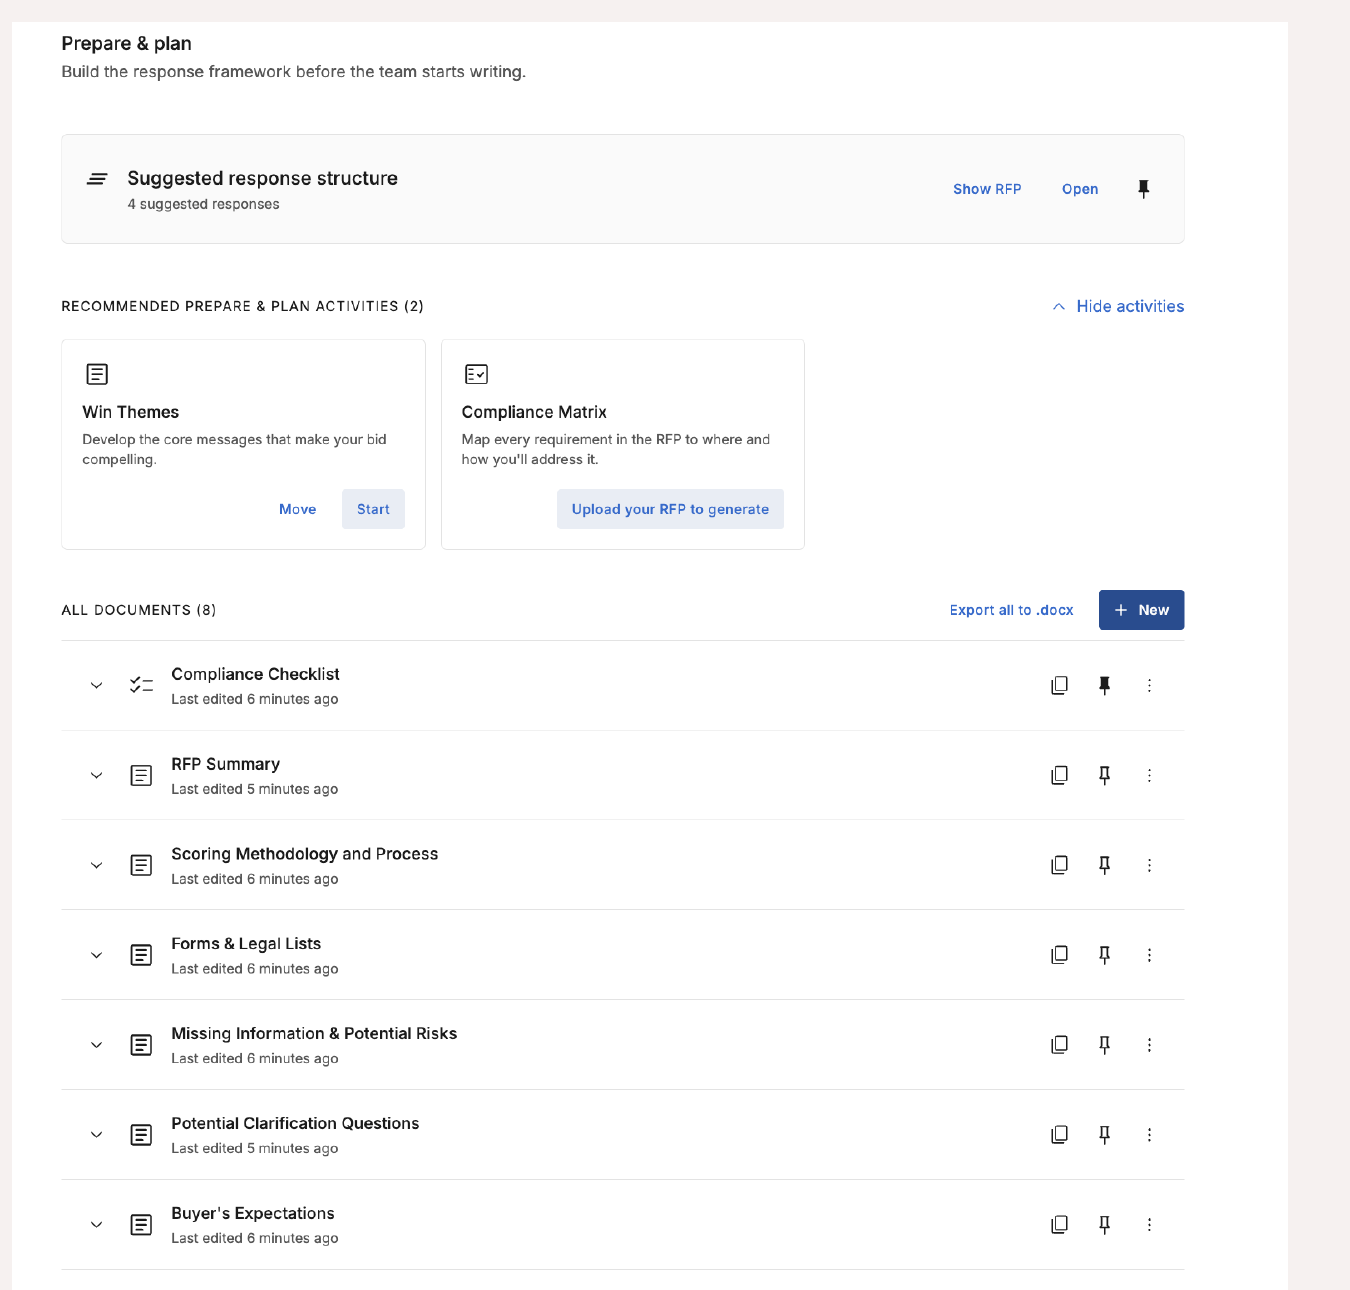Viewport: 1350px width, 1290px height.
Task: Start the Win Themes activity
Action: tap(373, 509)
